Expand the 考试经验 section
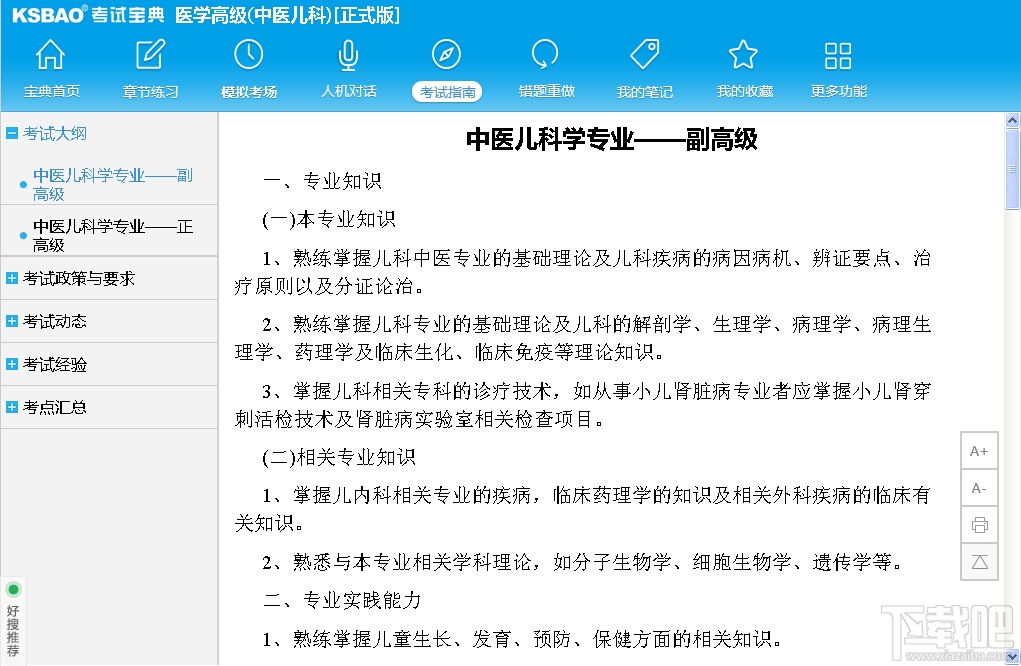 tap(12, 364)
